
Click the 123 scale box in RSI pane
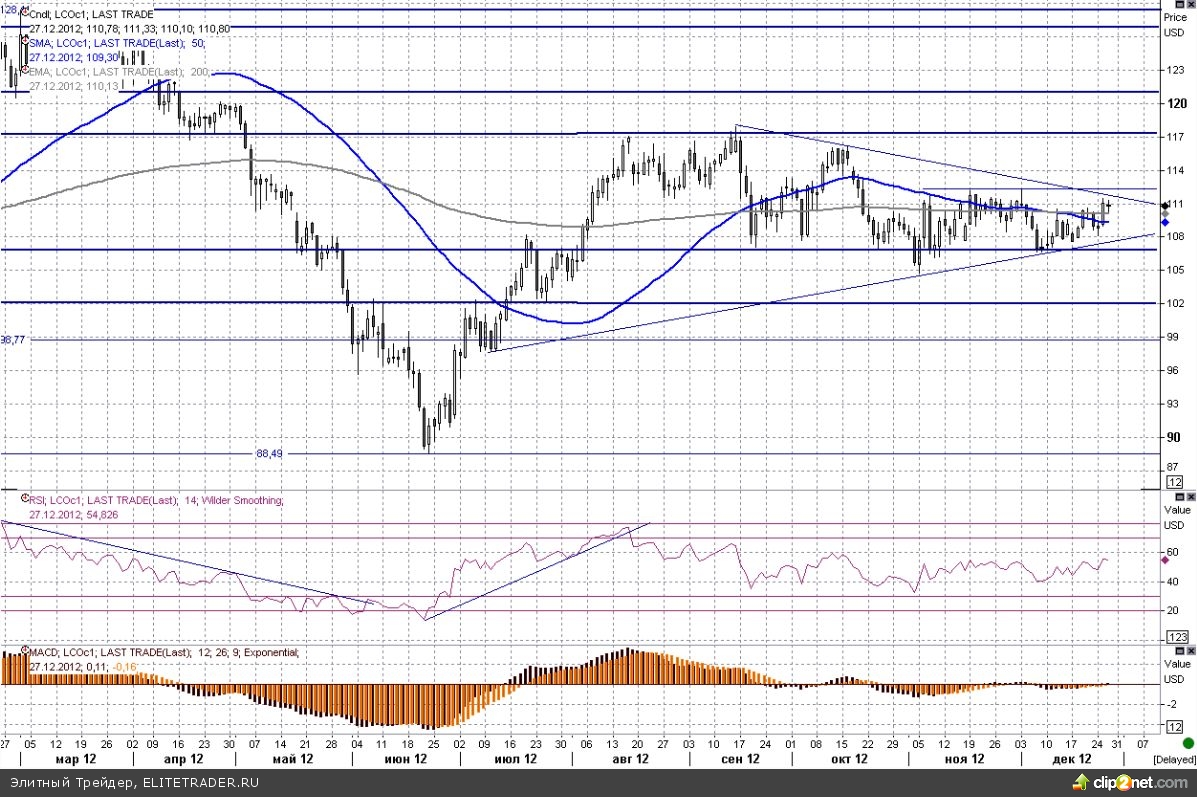[1176, 637]
